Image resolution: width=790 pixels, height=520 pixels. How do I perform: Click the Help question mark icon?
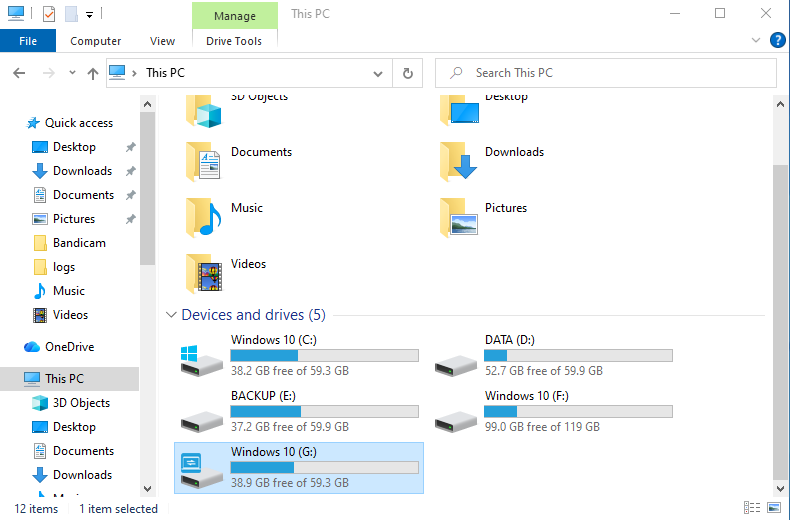pyautogui.click(x=777, y=40)
